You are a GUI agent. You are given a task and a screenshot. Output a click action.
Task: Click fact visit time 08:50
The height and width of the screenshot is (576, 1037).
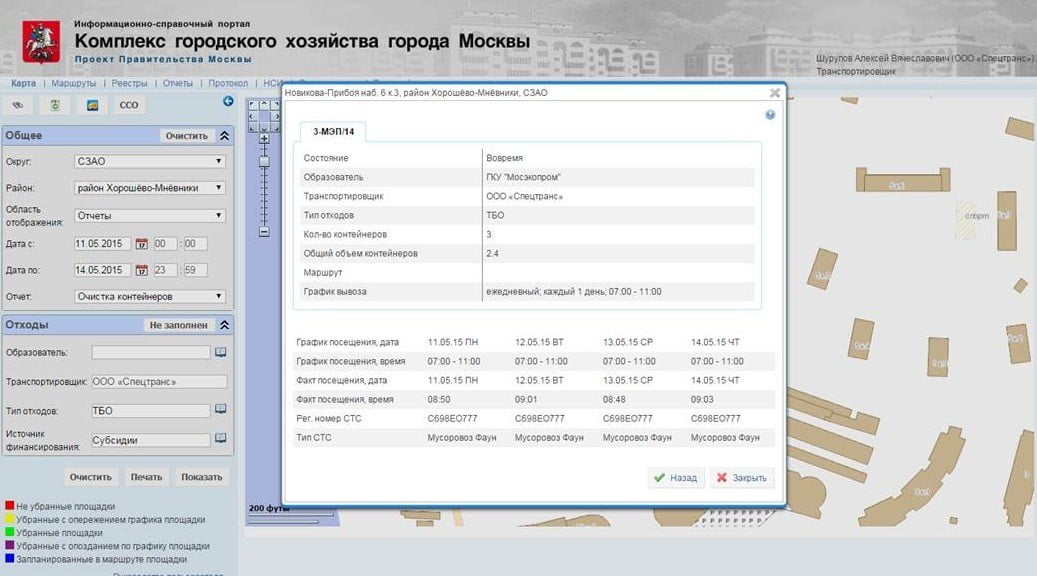[439, 399]
